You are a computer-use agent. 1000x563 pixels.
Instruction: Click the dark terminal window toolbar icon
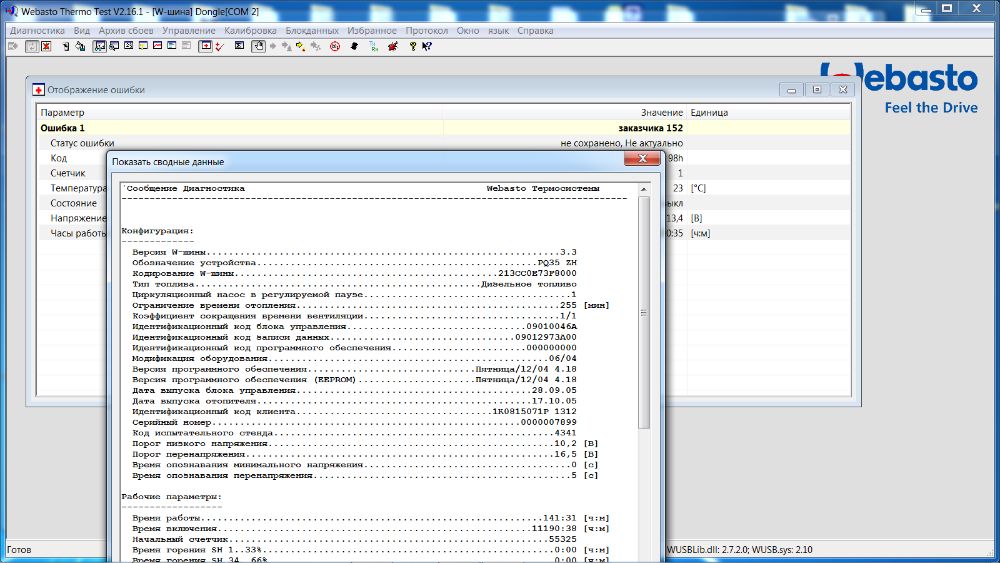pos(239,46)
